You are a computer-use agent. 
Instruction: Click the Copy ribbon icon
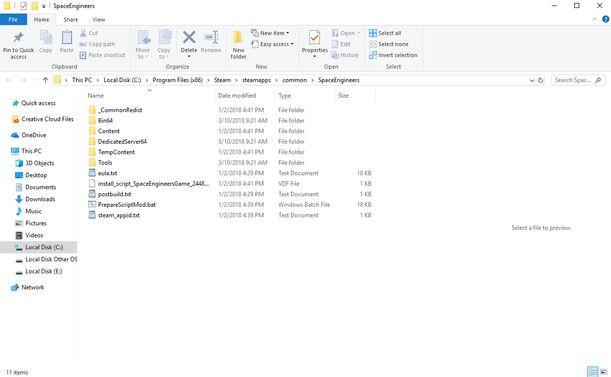click(46, 38)
